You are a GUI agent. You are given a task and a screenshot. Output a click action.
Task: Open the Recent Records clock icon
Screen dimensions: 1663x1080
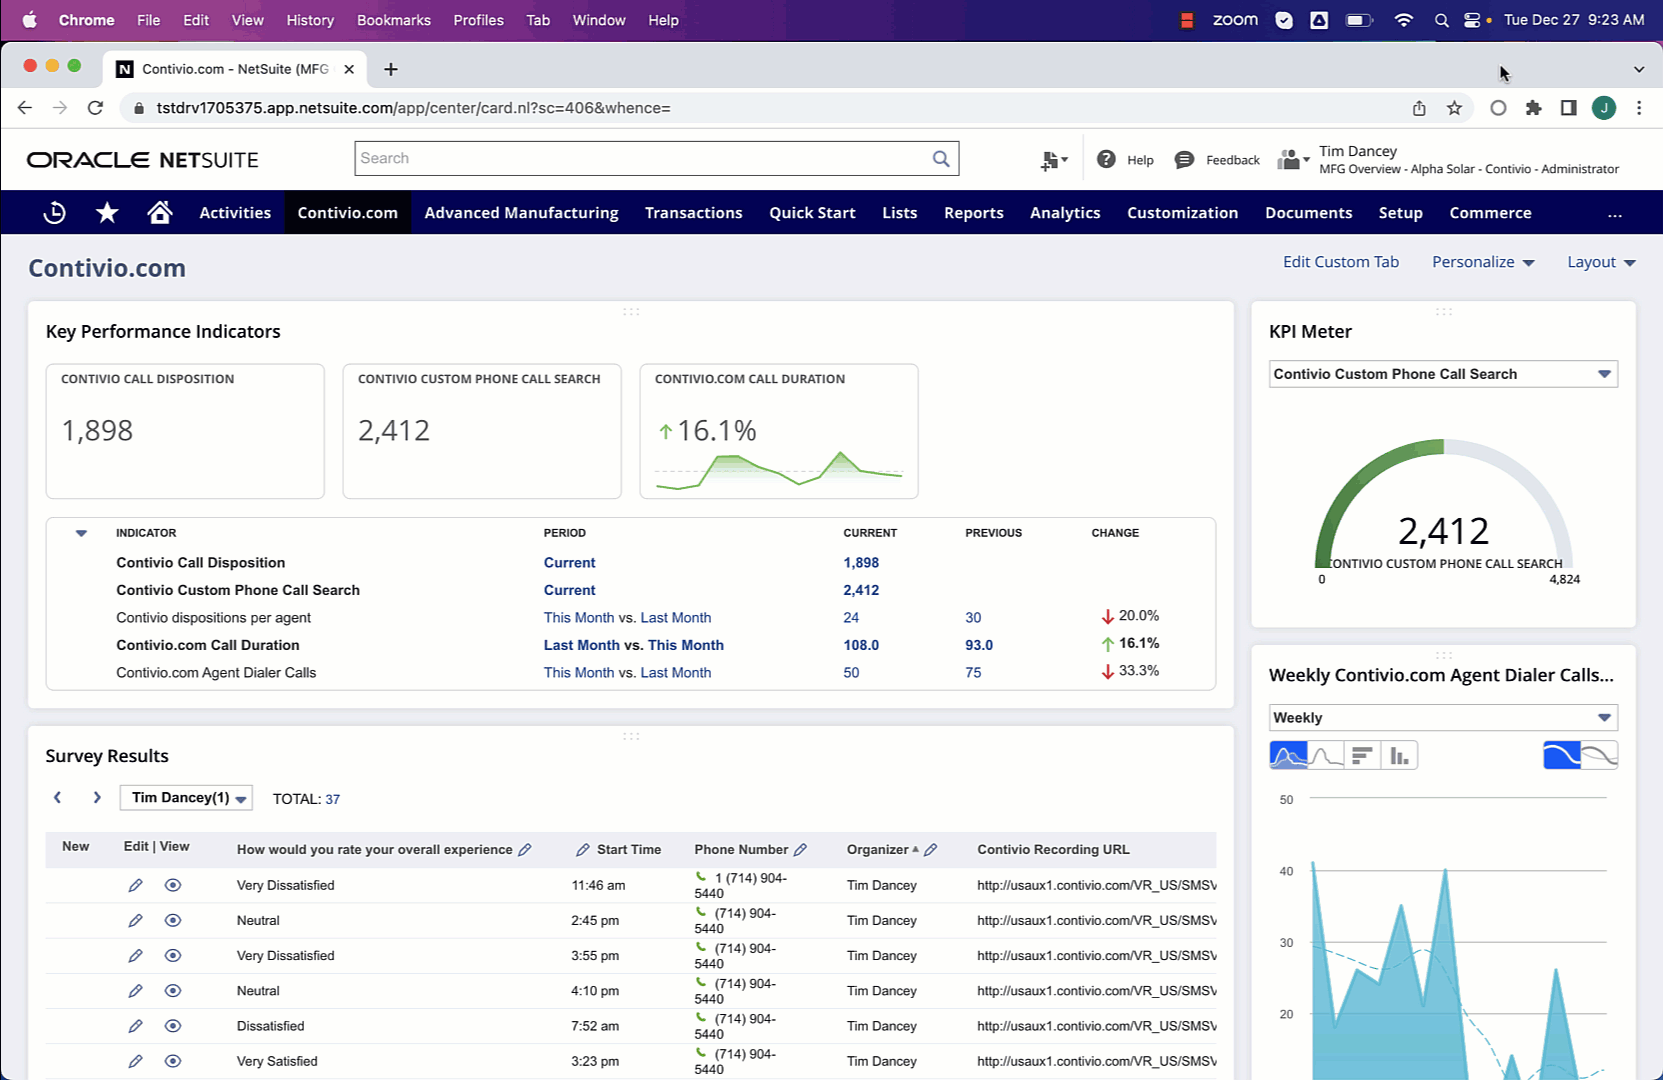(x=55, y=213)
